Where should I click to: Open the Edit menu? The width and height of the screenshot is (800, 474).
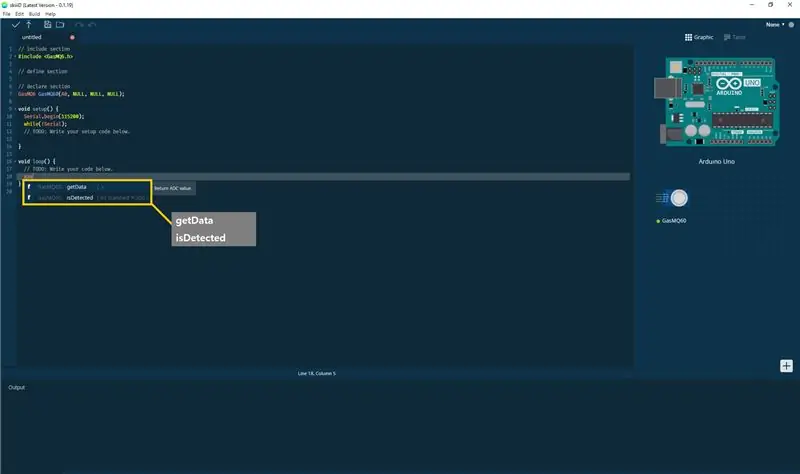point(19,14)
